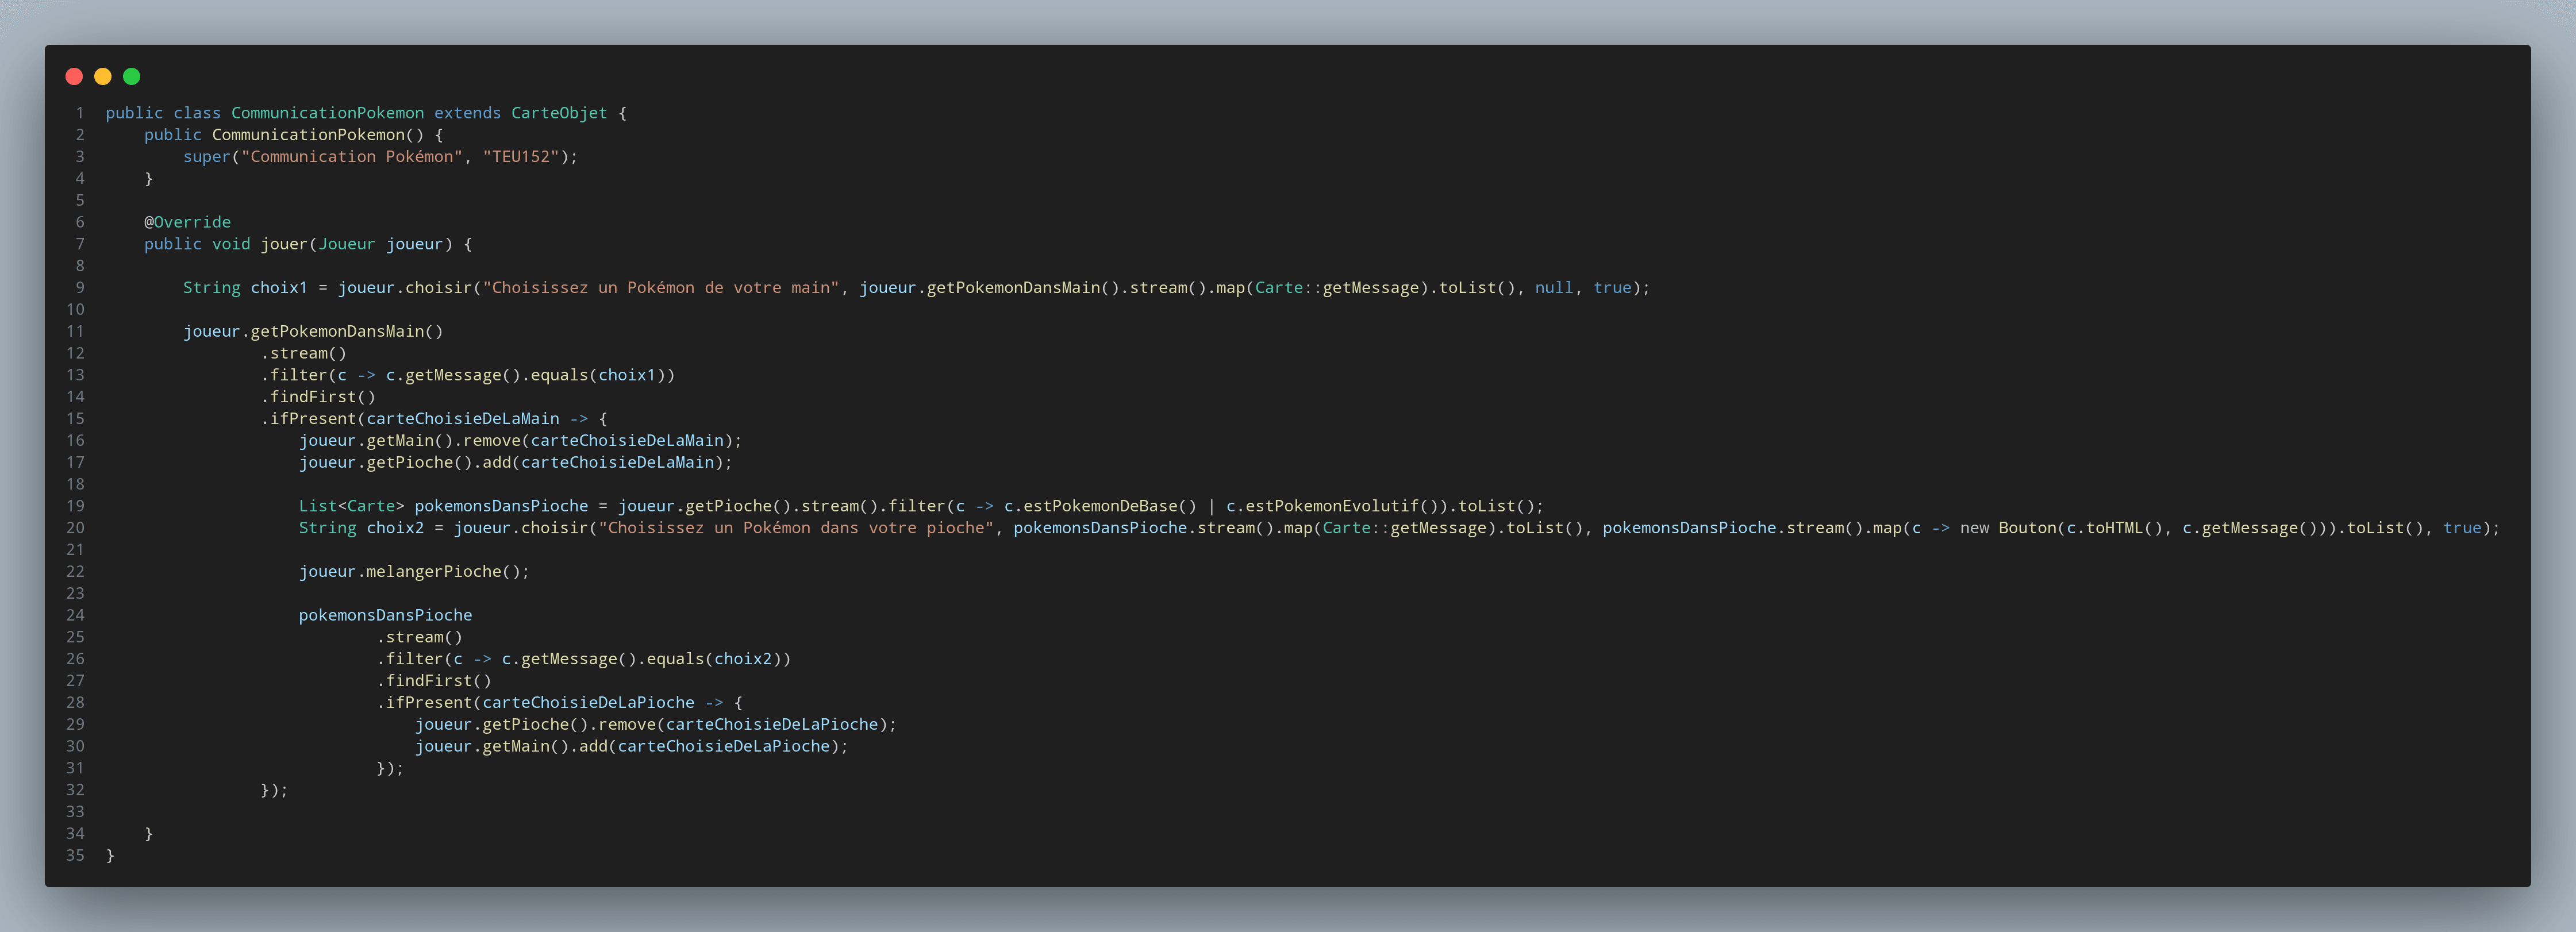The height and width of the screenshot is (932, 2576).
Task: Click the red close dot
Action: (x=74, y=76)
